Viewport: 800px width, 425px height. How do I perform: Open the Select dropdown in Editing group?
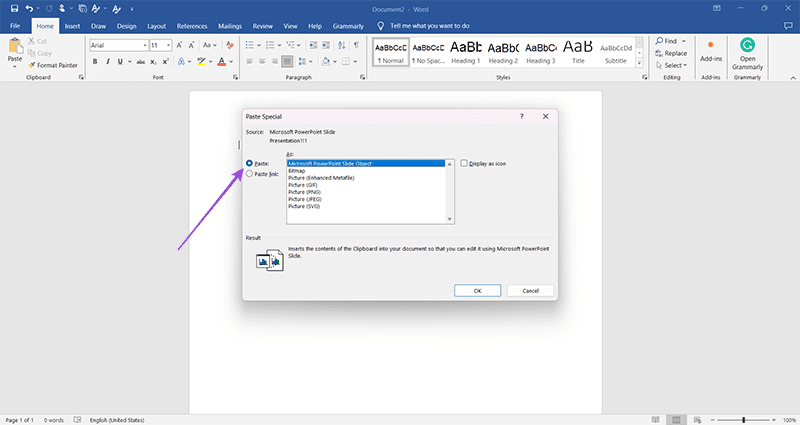point(671,65)
